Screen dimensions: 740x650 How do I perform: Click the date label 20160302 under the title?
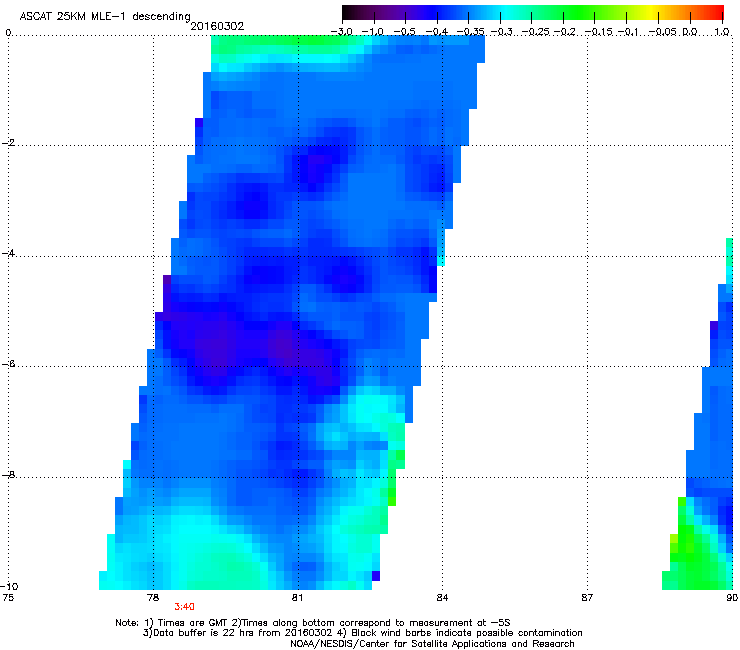click(x=217, y=26)
